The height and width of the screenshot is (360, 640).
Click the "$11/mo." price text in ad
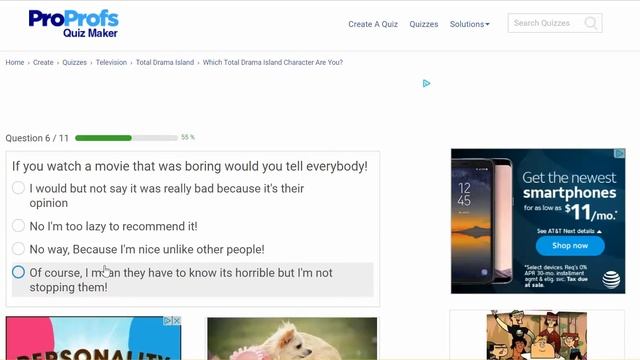click(x=591, y=212)
